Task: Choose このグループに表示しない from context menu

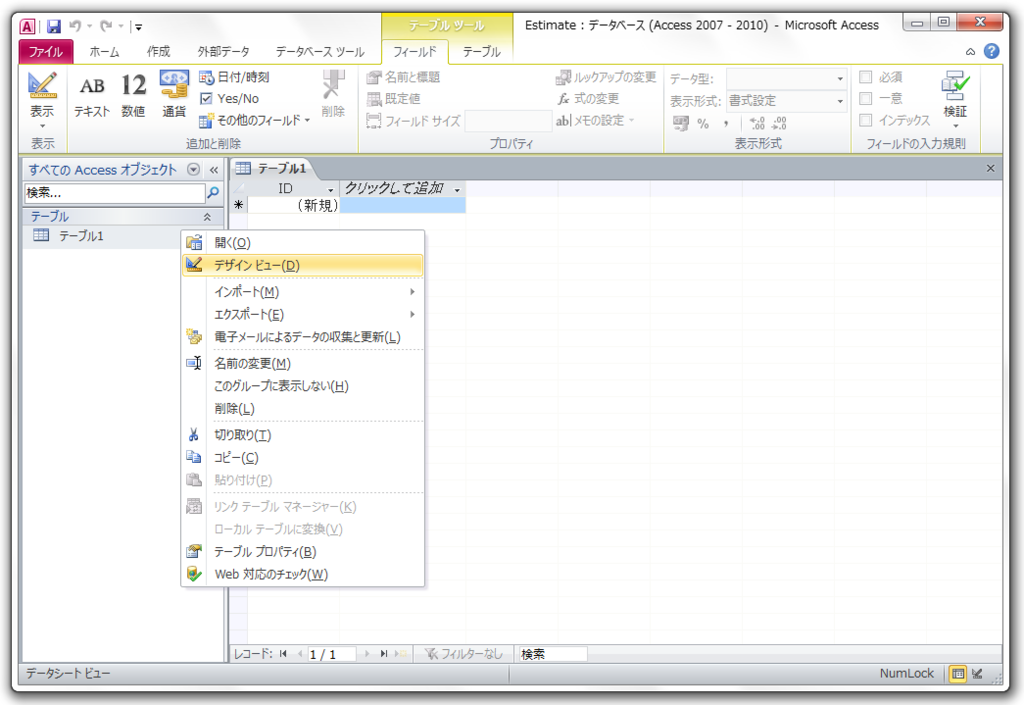Action: pos(303,386)
